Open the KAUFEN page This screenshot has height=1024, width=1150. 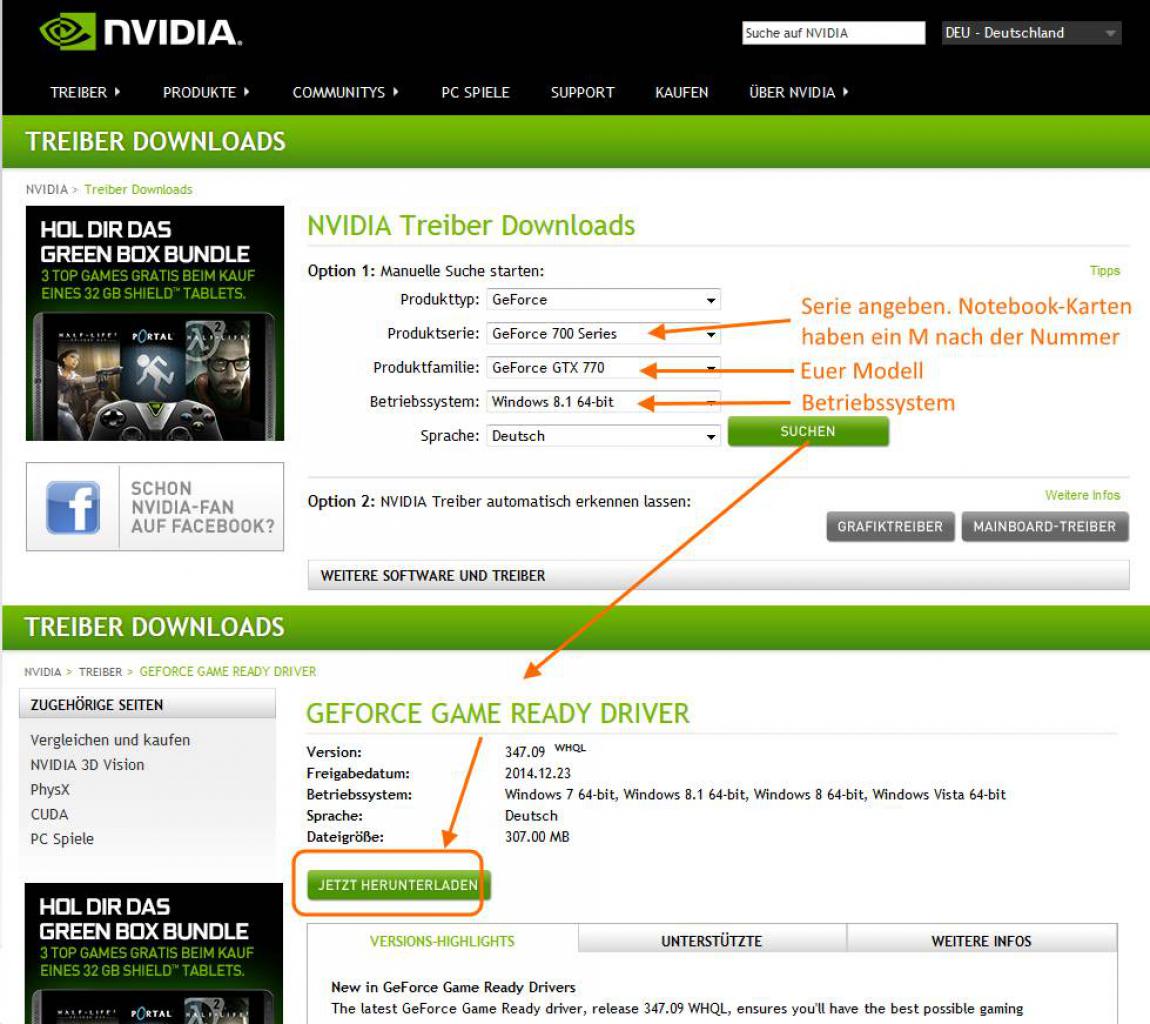coord(681,92)
